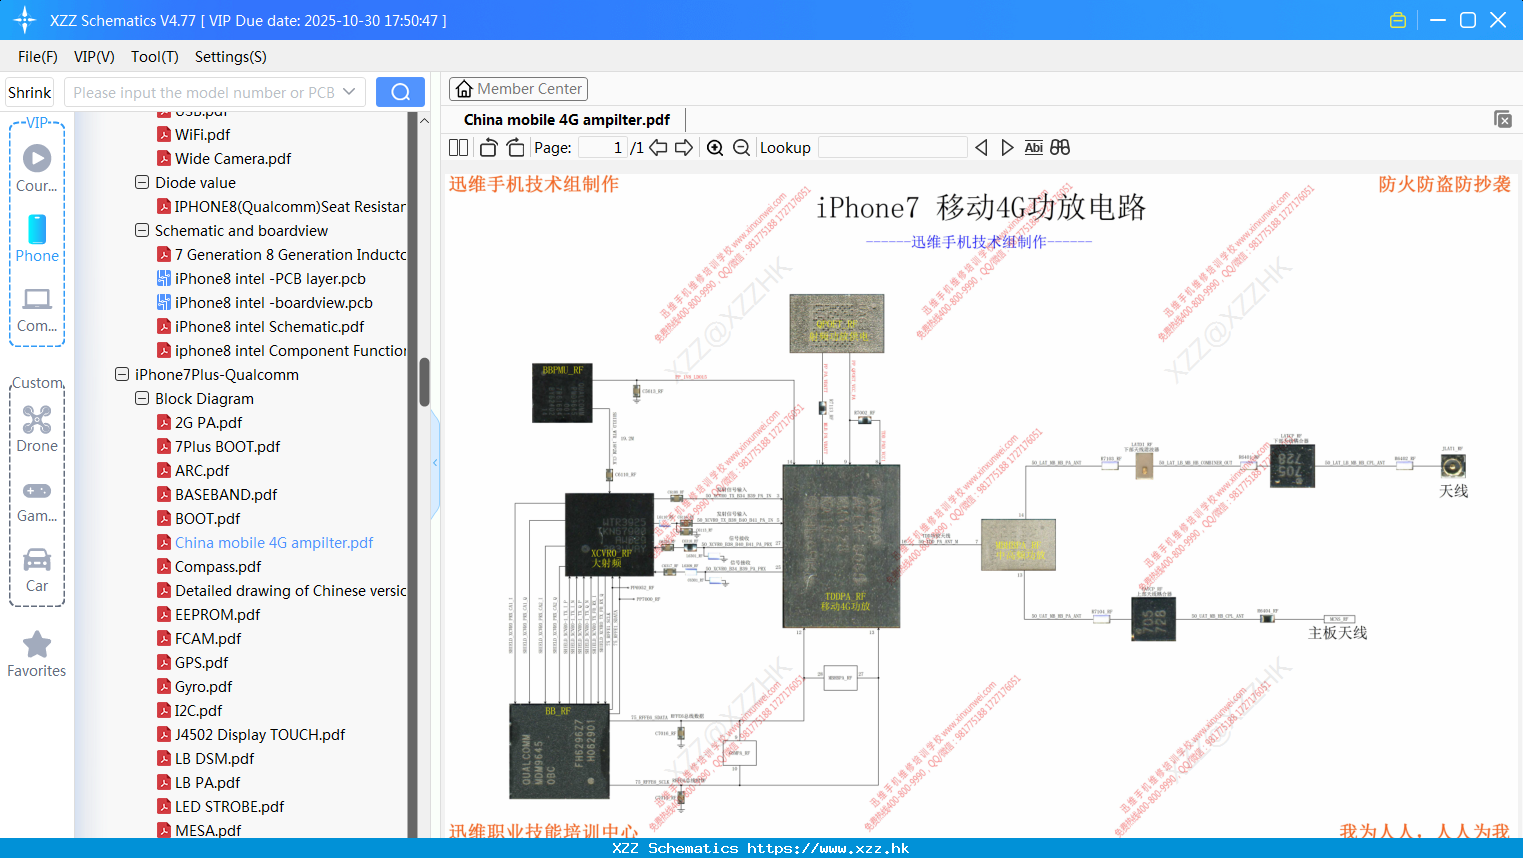Open BASEBAND.pdf
The width and height of the screenshot is (1523, 858).
pyautogui.click(x=226, y=494)
